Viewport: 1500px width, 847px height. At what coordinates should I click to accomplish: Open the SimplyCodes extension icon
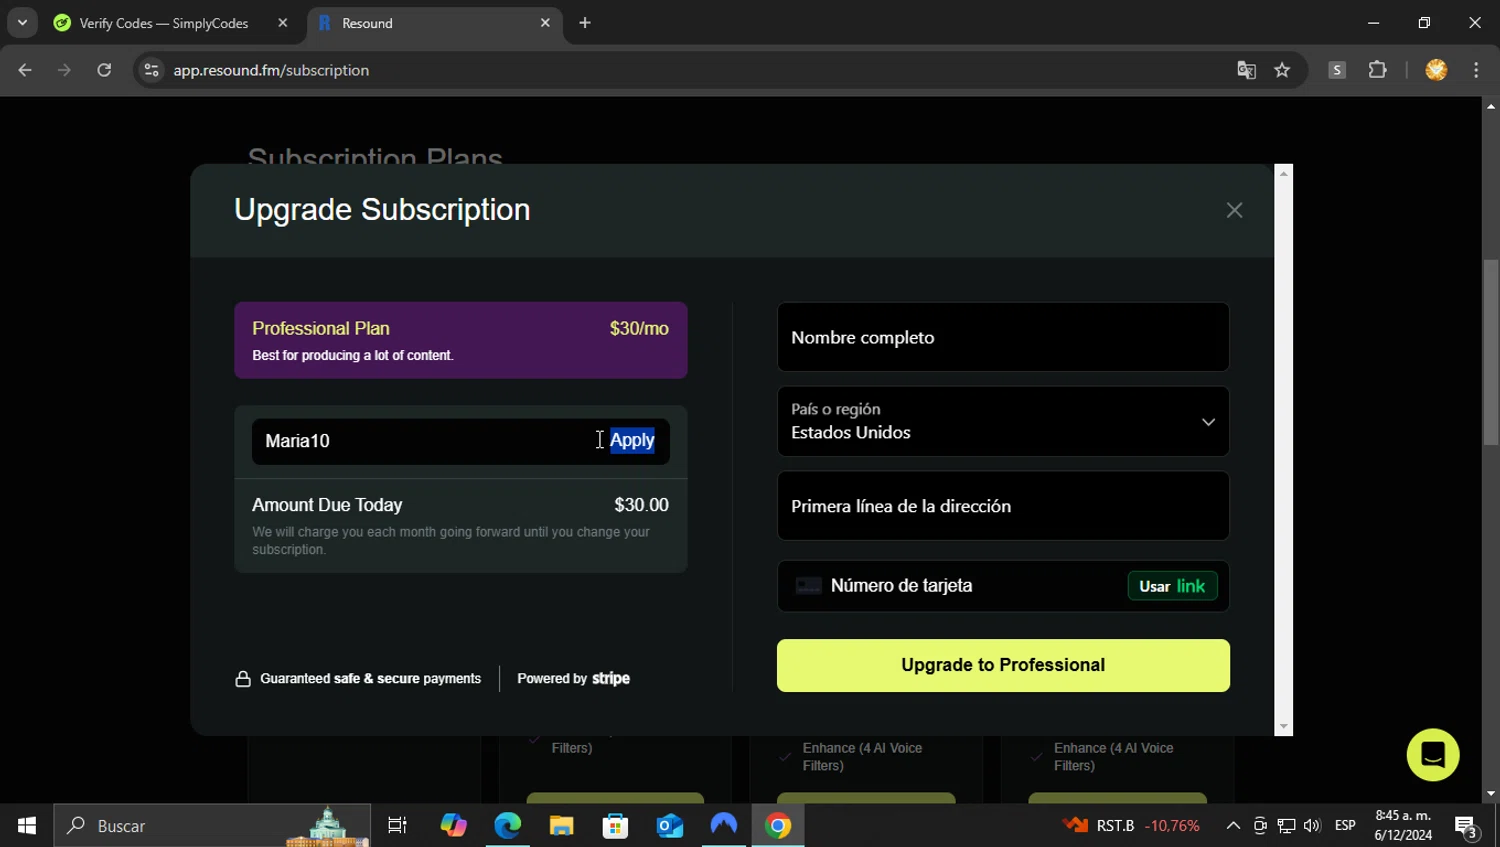click(1337, 70)
